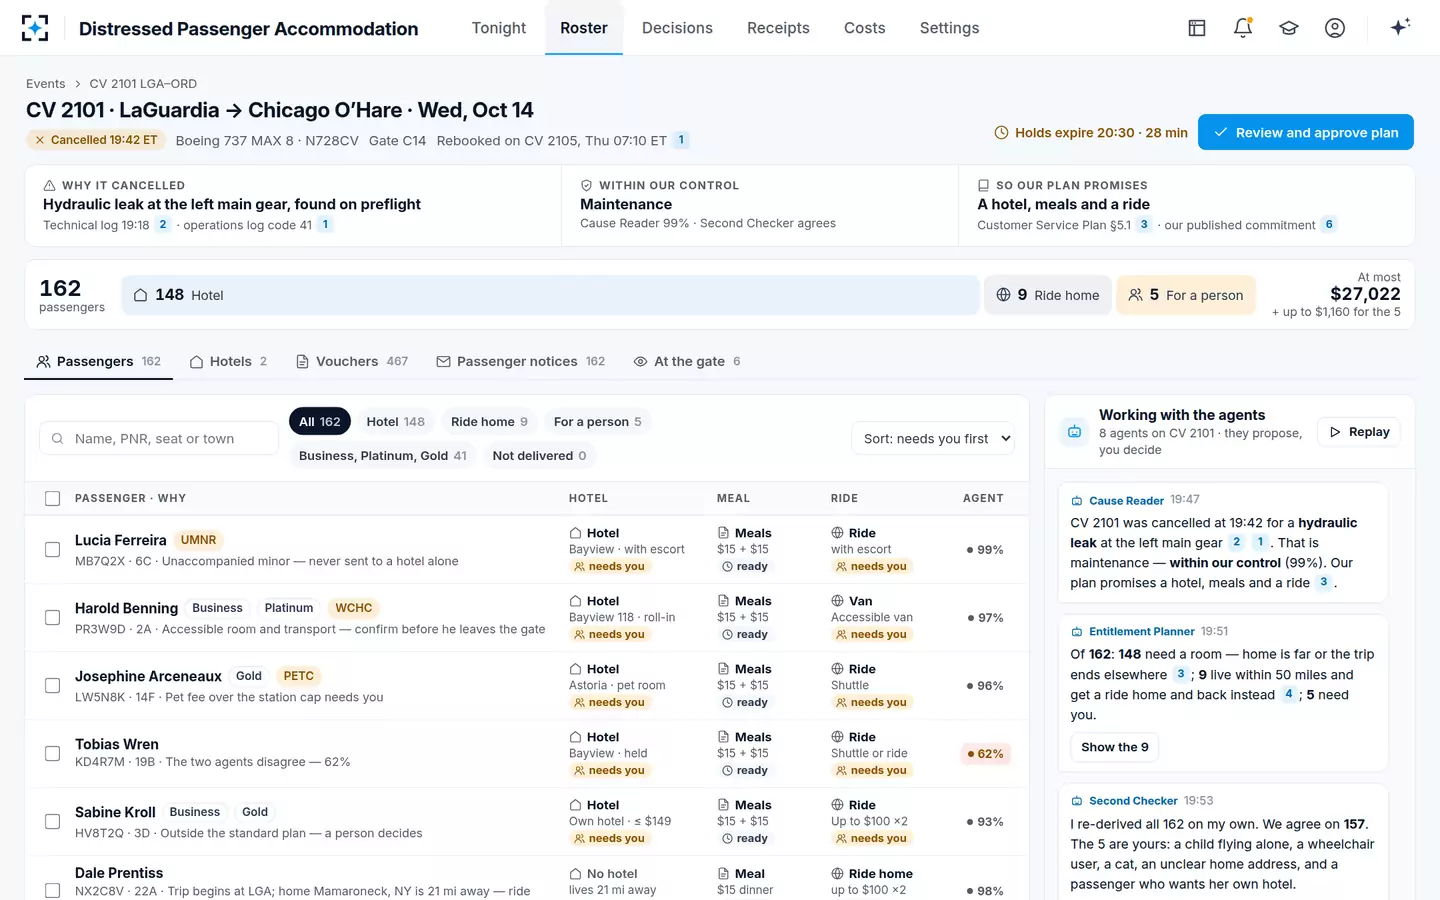Click the sparkle assistant icon

pos(1400,27)
